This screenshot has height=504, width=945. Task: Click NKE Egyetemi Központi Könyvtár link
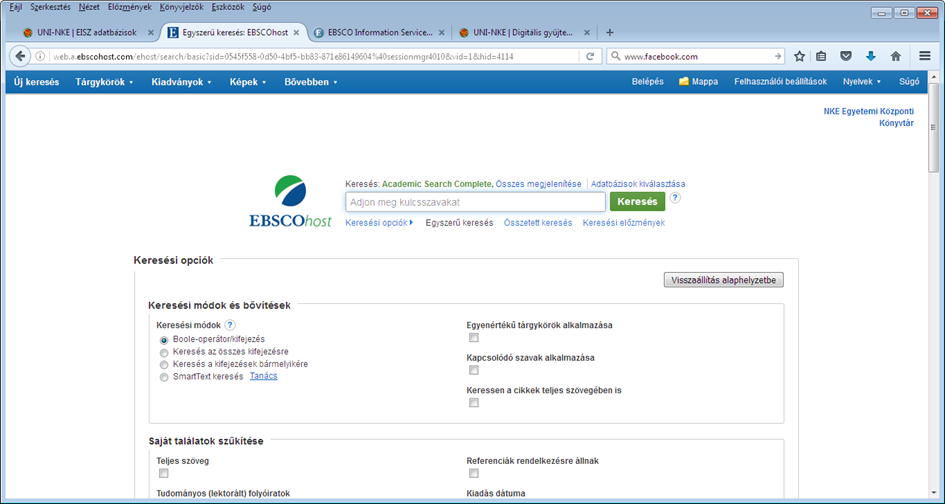868,118
